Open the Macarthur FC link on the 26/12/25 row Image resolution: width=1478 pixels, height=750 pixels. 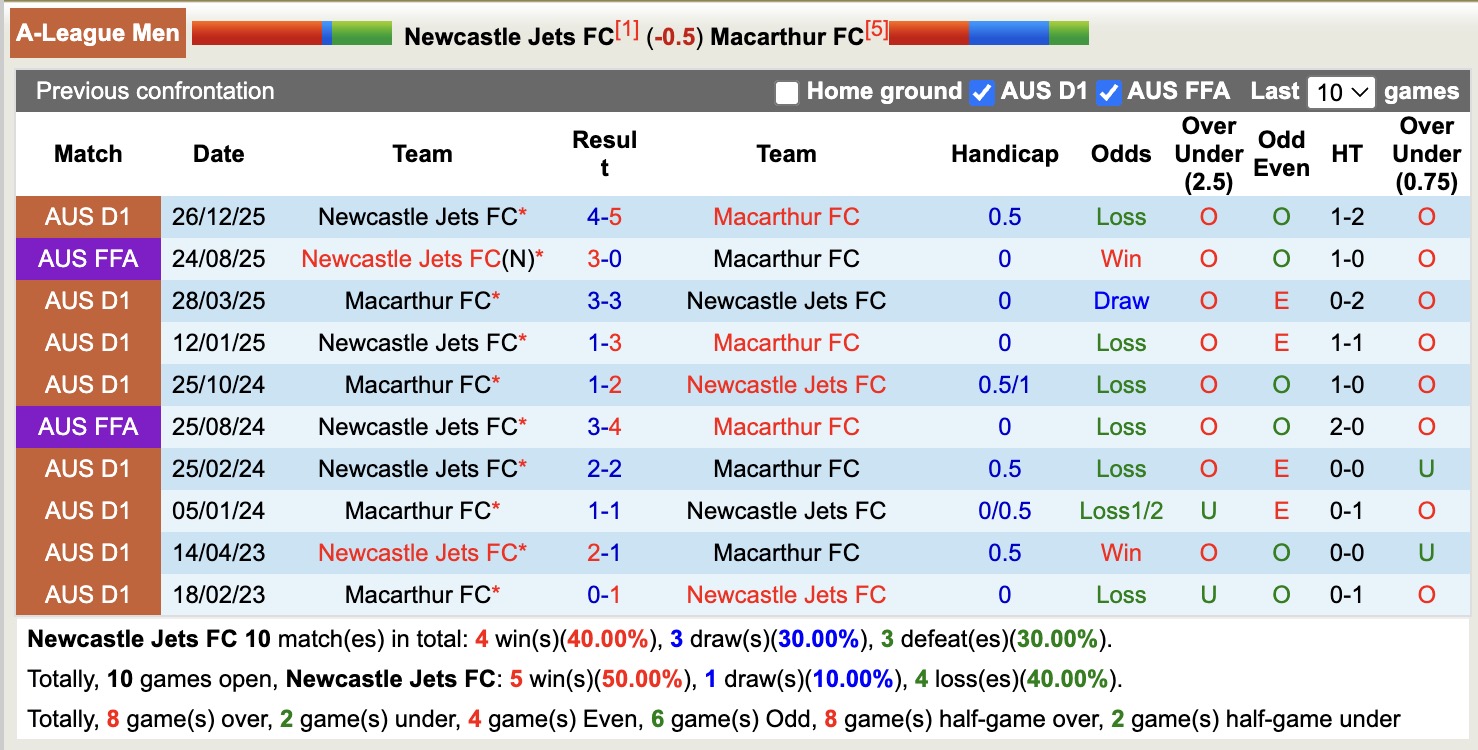pyautogui.click(x=786, y=216)
